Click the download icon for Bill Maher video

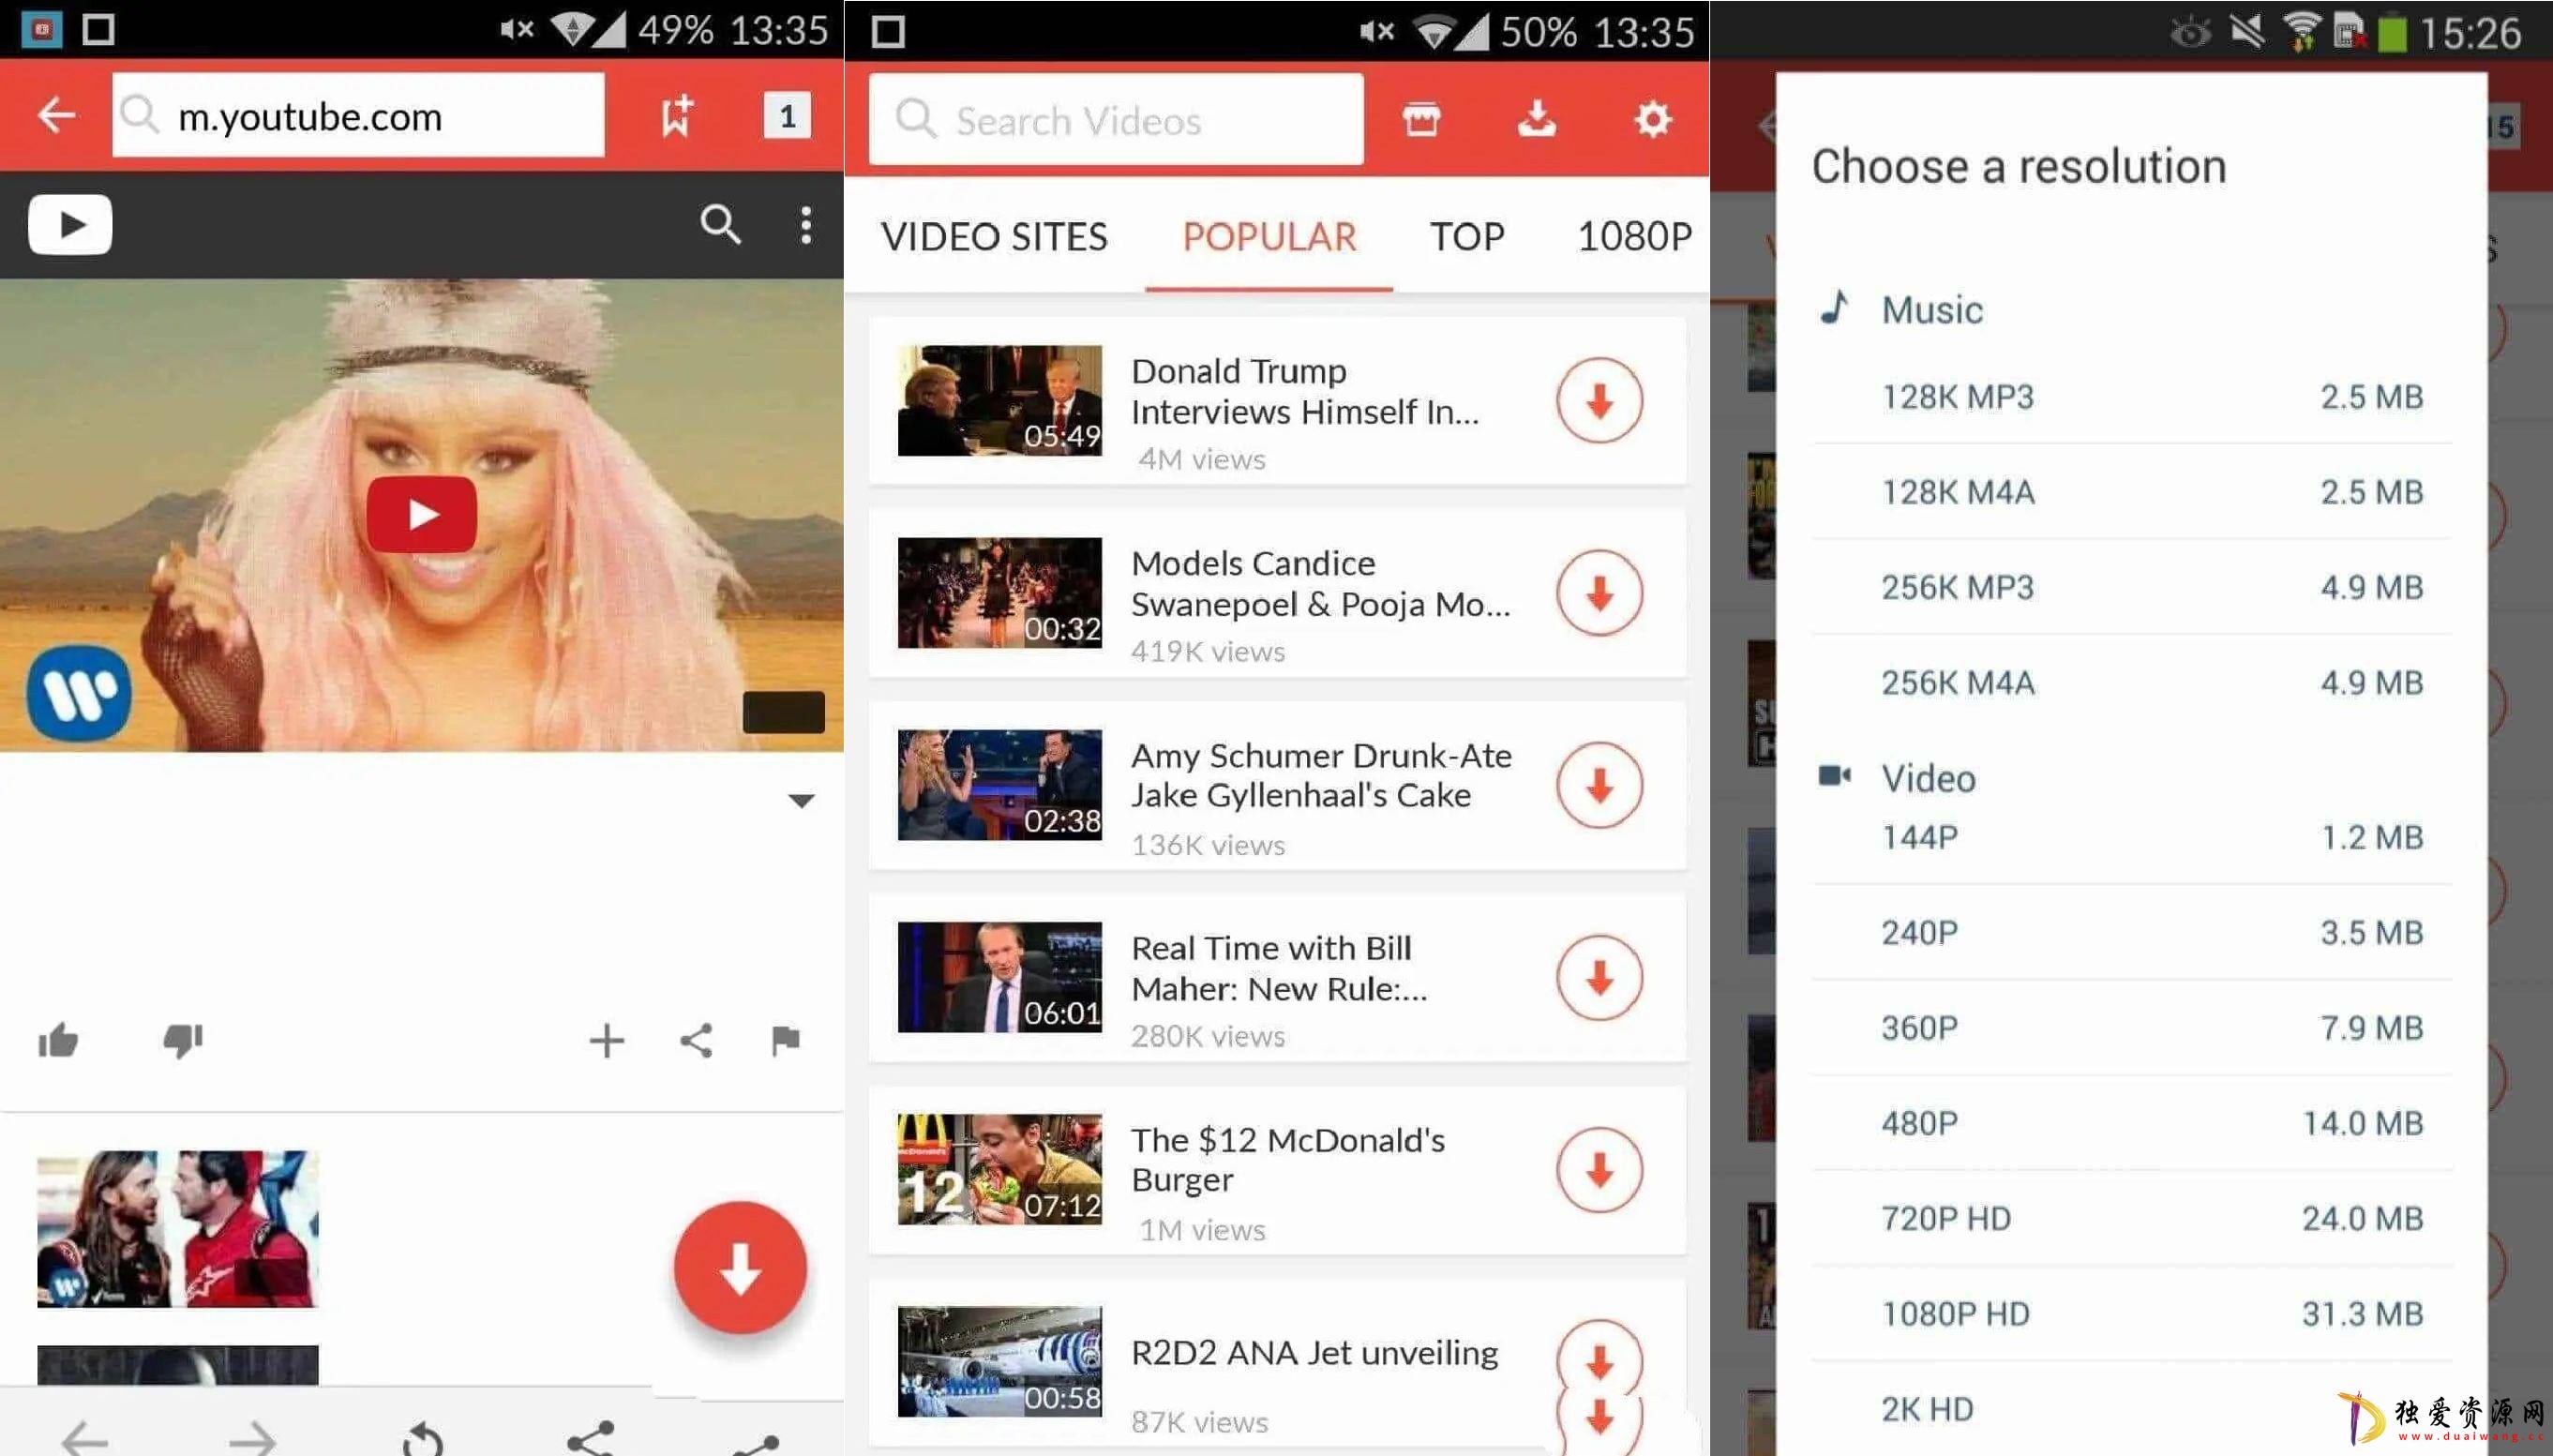[1596, 977]
